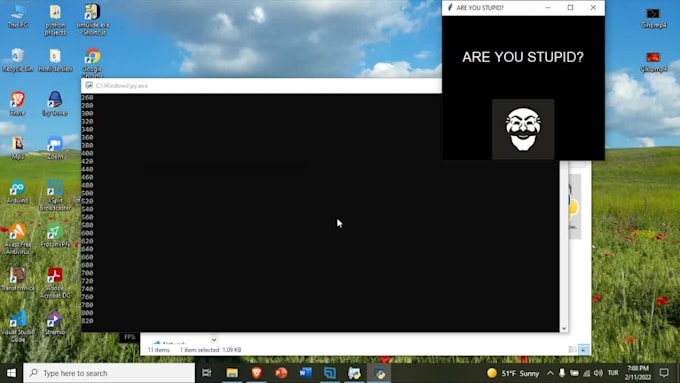Switch File Explorer to details view

click(572, 350)
